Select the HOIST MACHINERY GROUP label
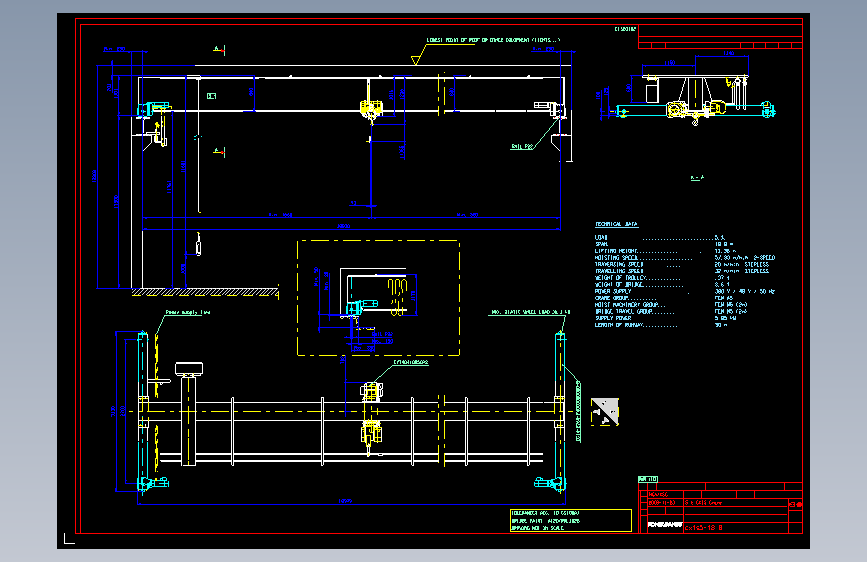The width and height of the screenshot is (867, 562). [626, 305]
